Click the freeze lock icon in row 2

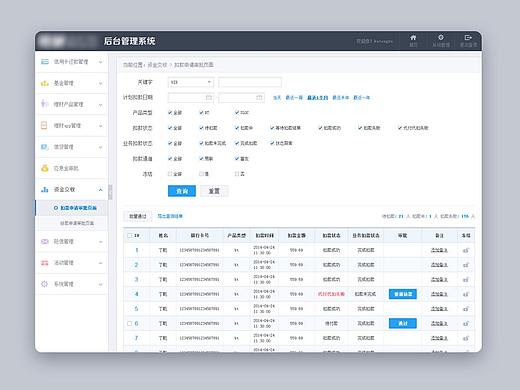pos(466,265)
